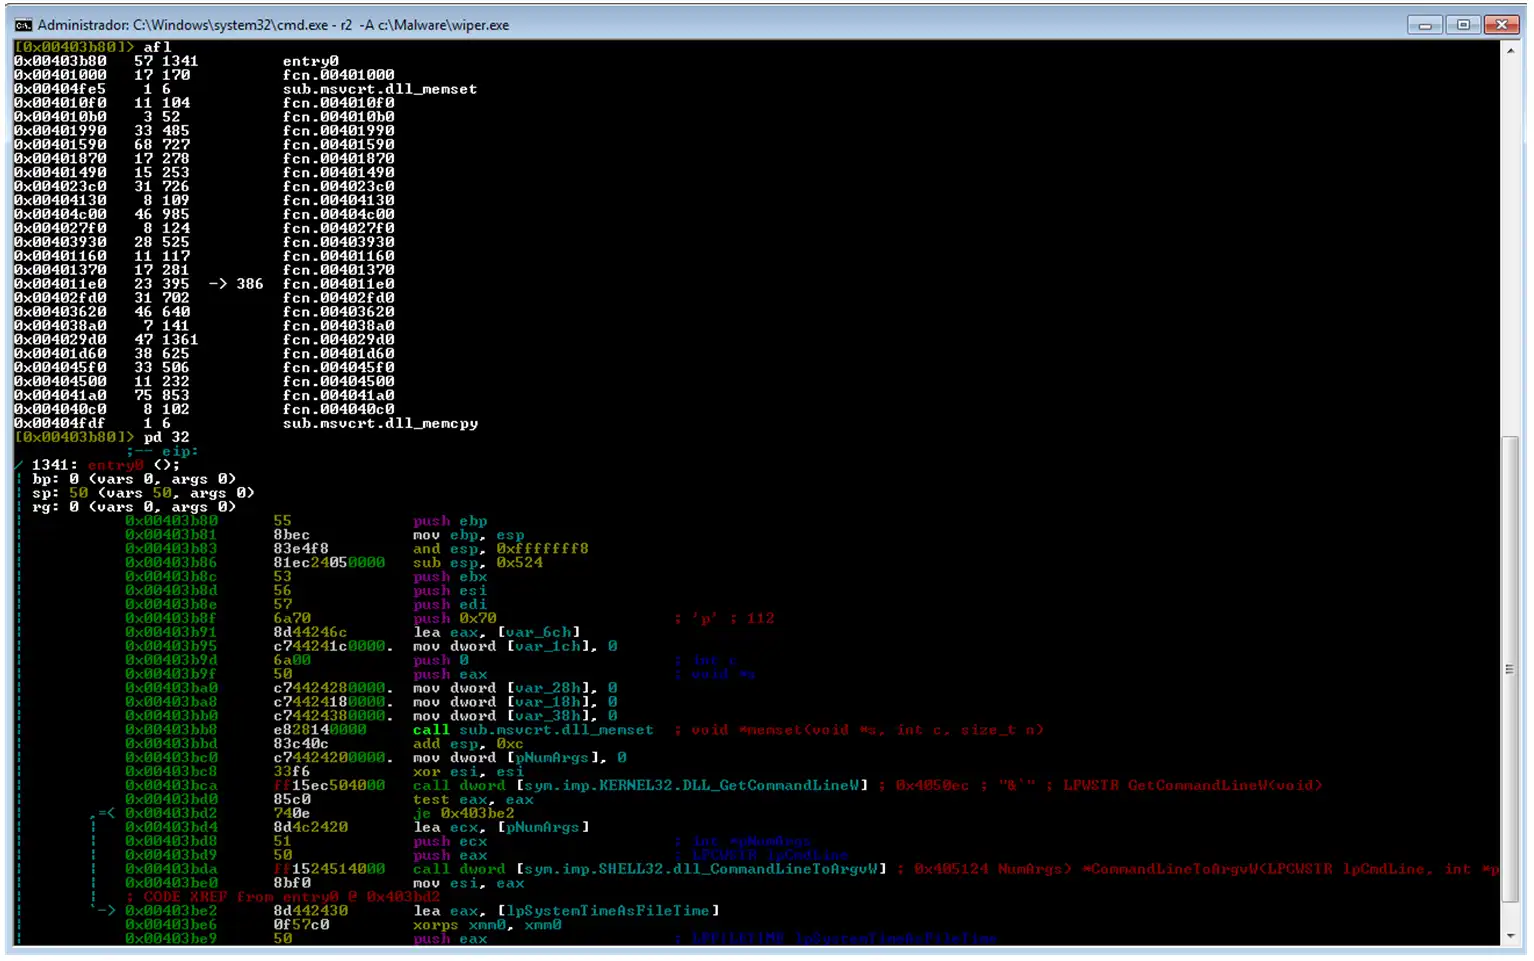Click the sub.msvcrt.dll_memset entry in function list
This screenshot has width=1534, height=961.
pyautogui.click(x=379, y=89)
